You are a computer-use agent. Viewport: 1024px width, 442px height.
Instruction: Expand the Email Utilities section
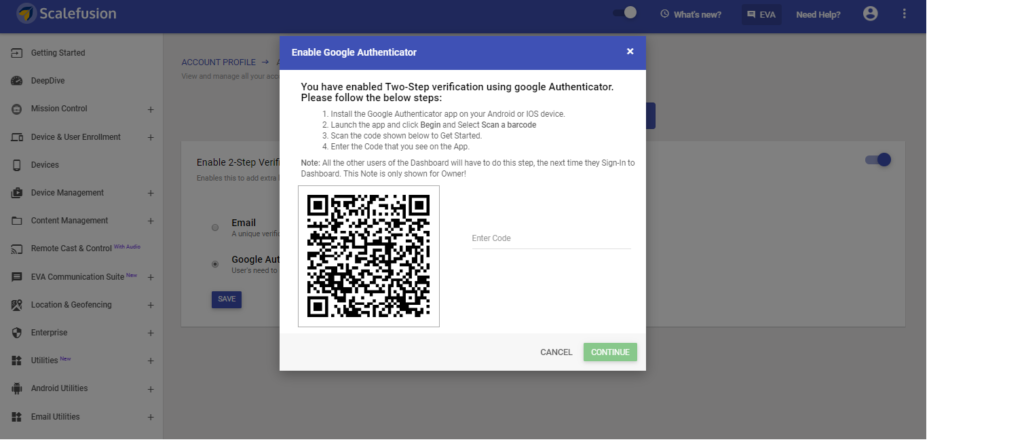151,417
